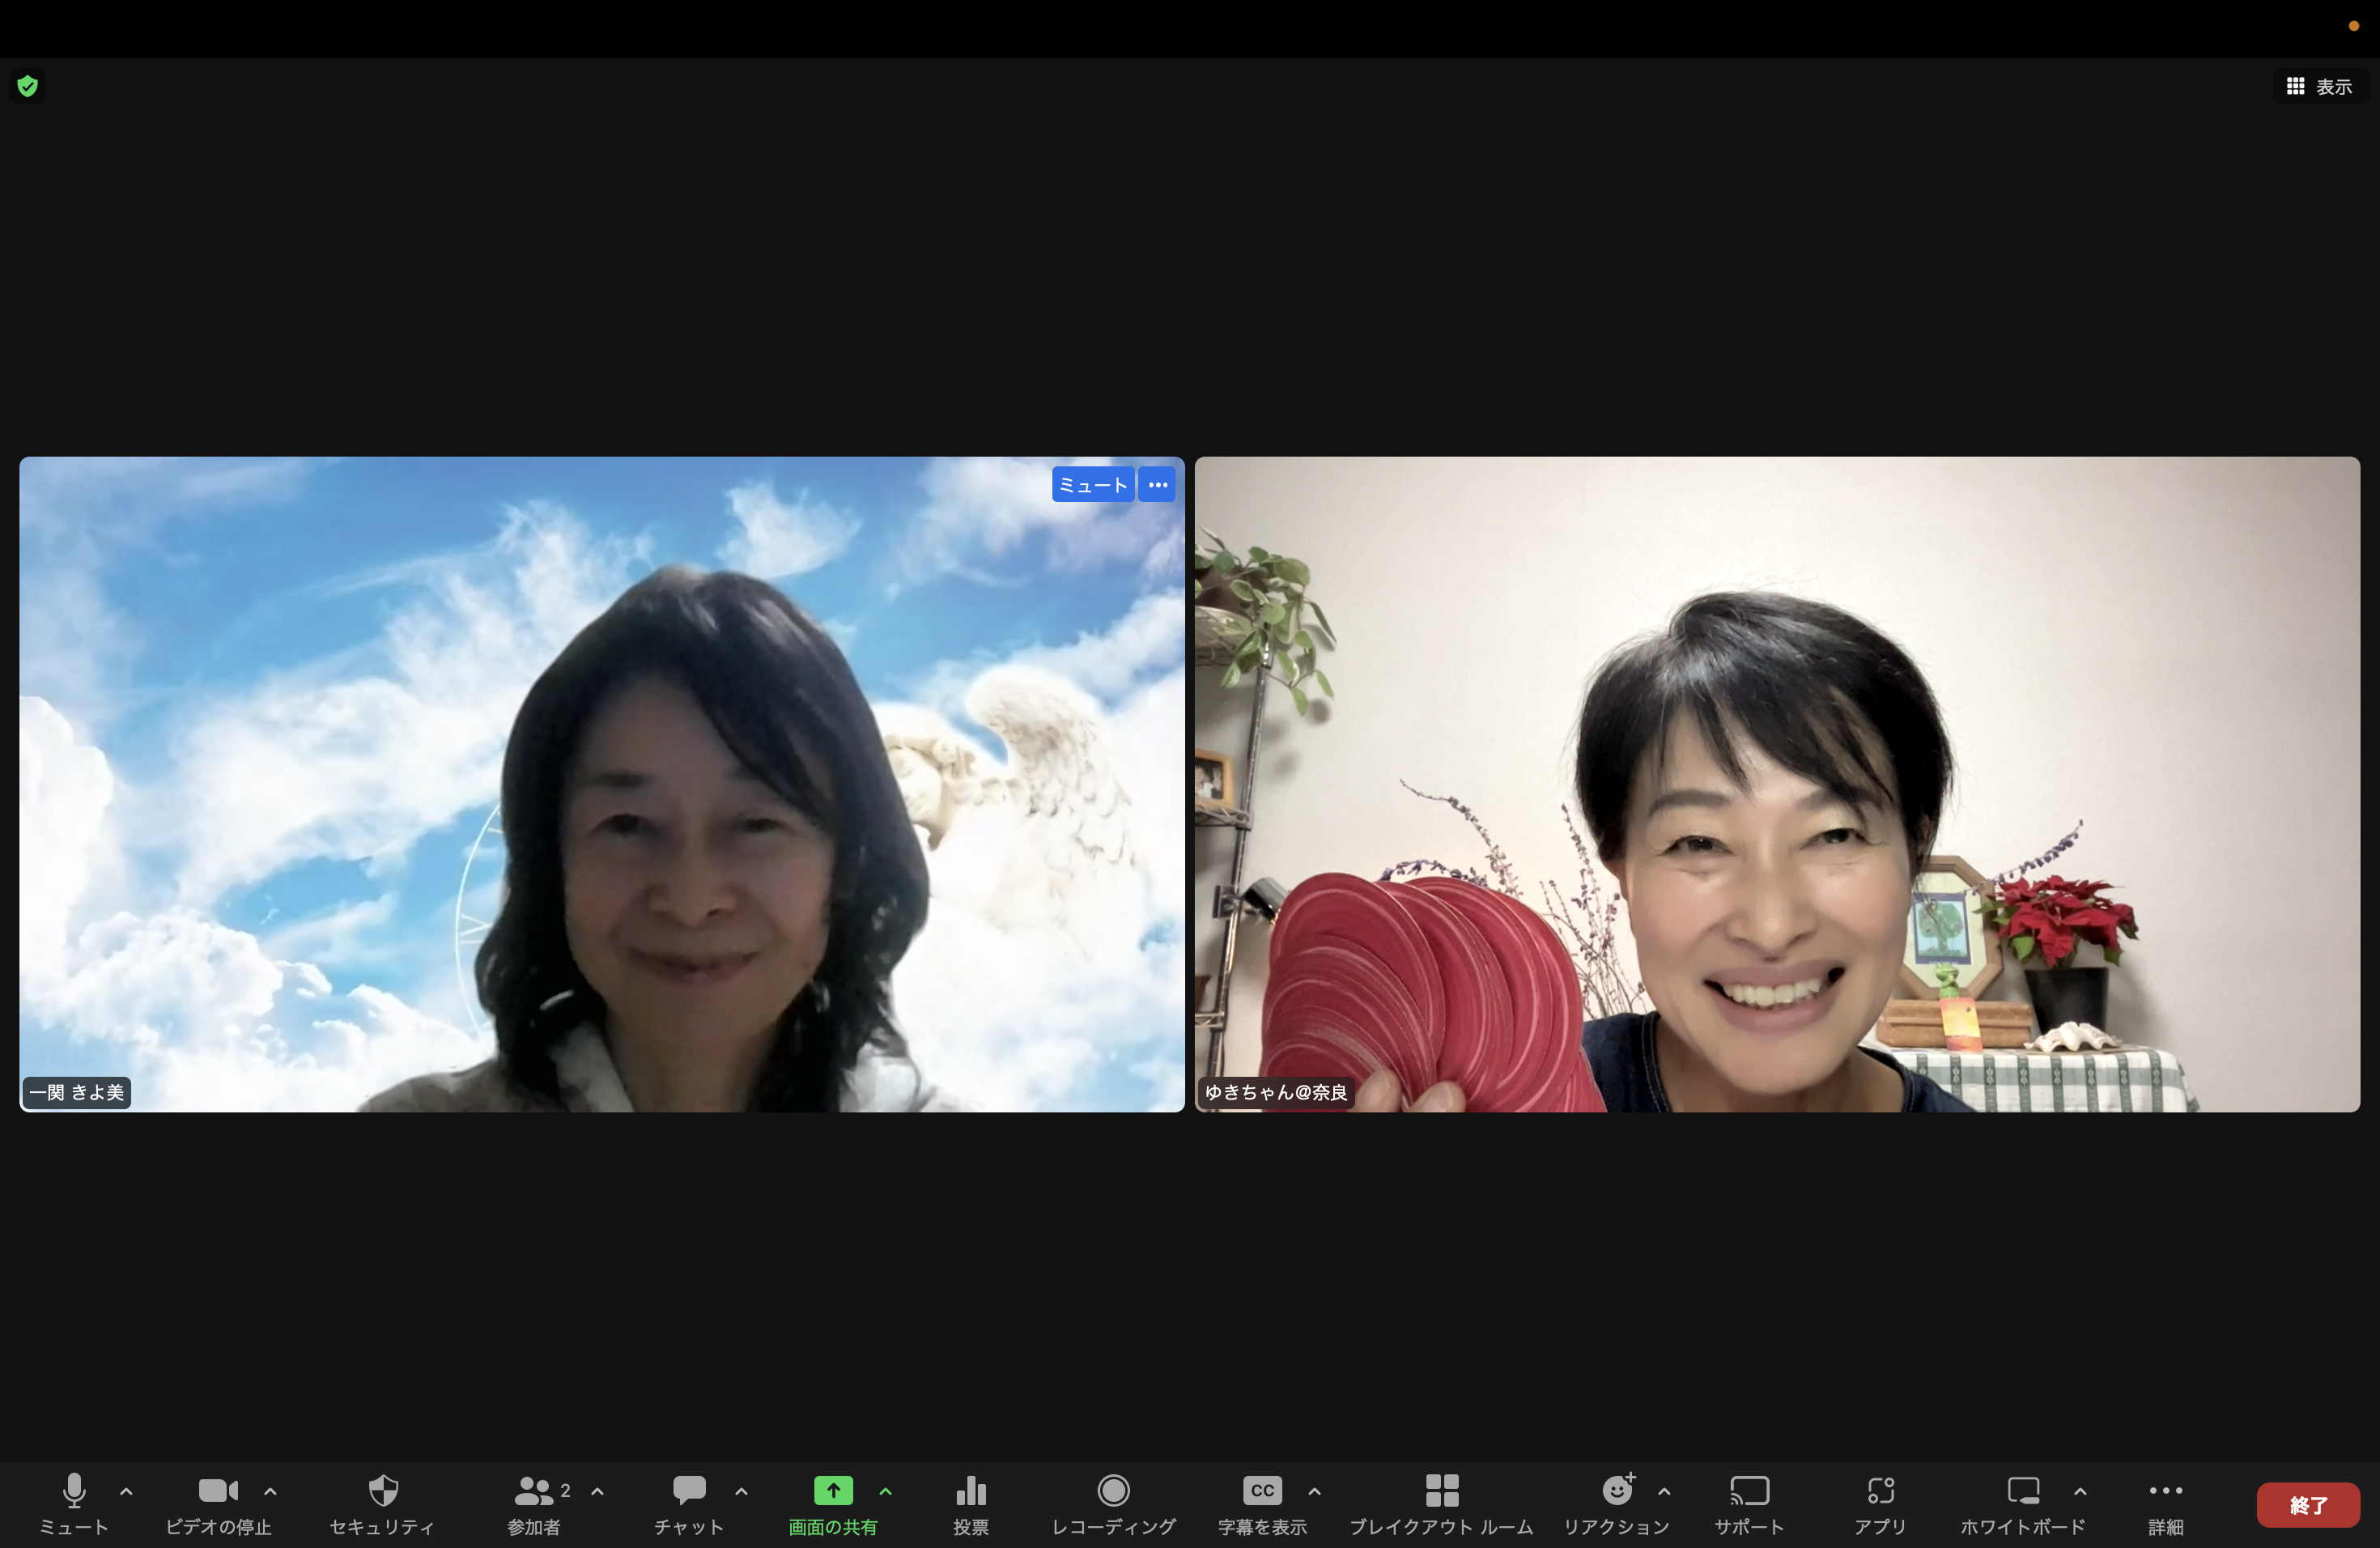This screenshot has width=2380, height=1548.
Task: Toggle the microphone mute button
Action: [x=74, y=1491]
